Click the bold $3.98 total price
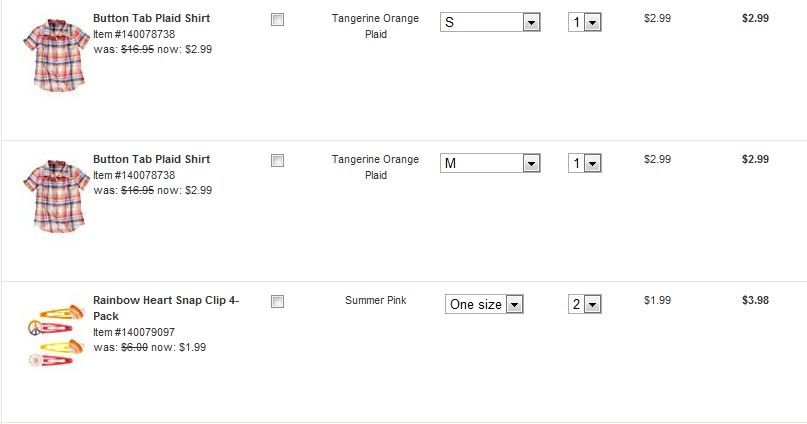 point(755,300)
